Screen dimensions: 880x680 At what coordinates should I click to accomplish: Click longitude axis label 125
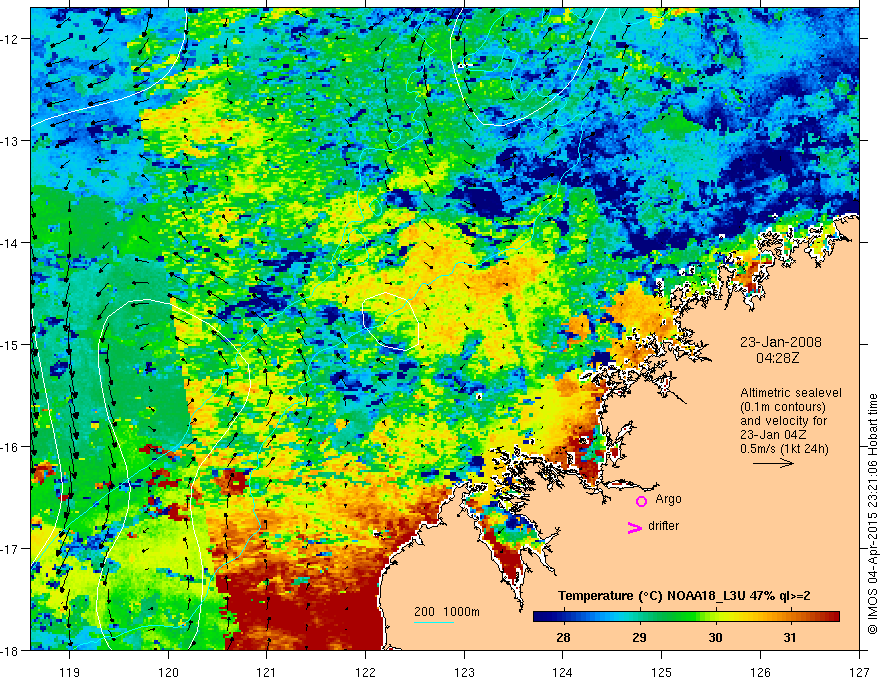point(662,672)
